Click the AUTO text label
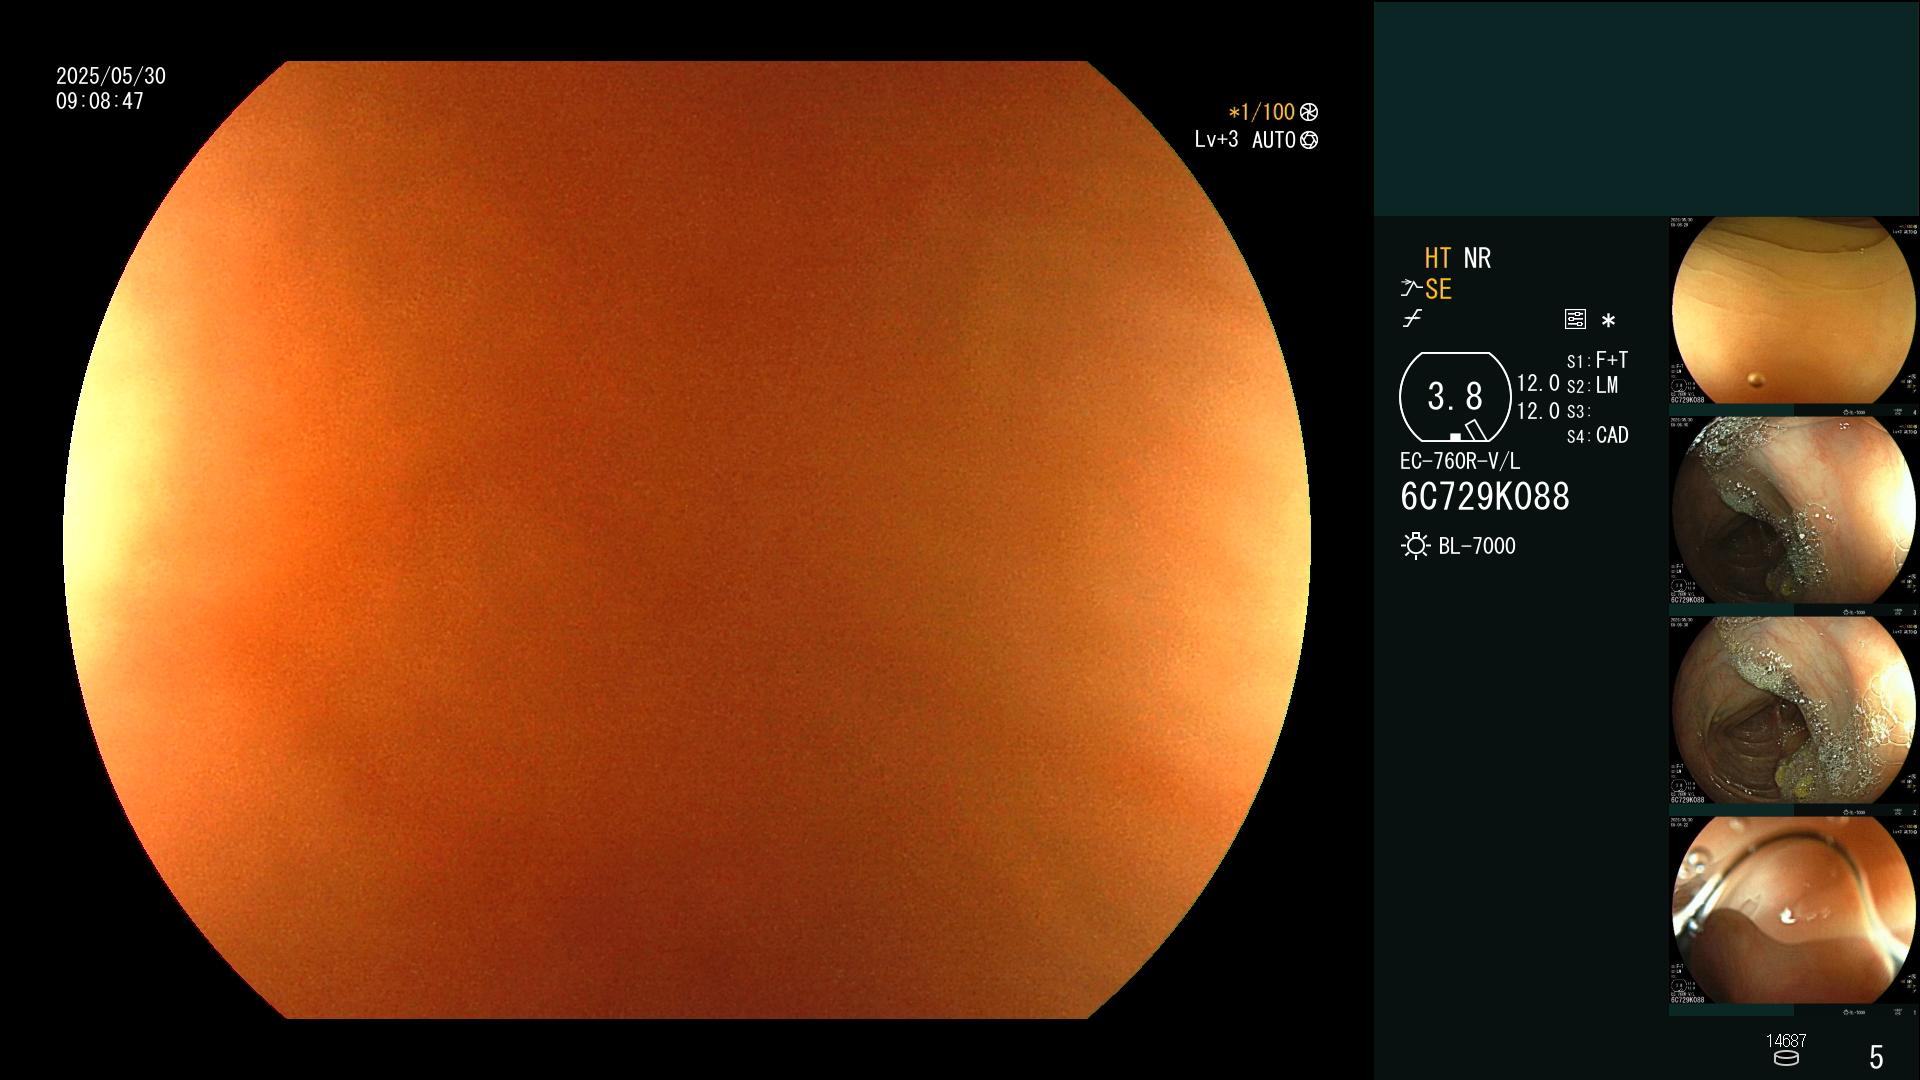 pyautogui.click(x=1273, y=140)
